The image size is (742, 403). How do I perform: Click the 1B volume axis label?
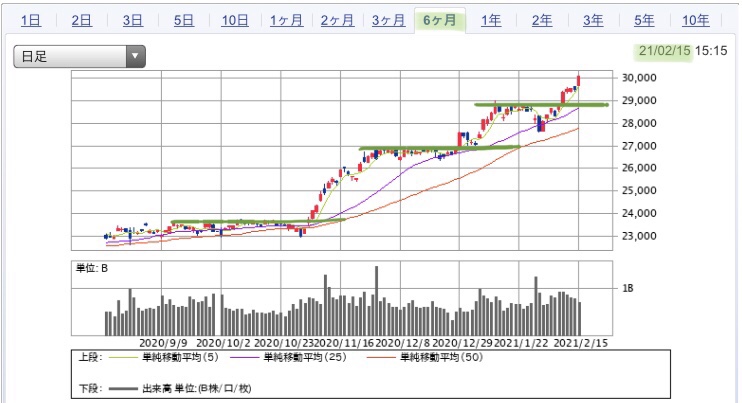click(x=627, y=288)
